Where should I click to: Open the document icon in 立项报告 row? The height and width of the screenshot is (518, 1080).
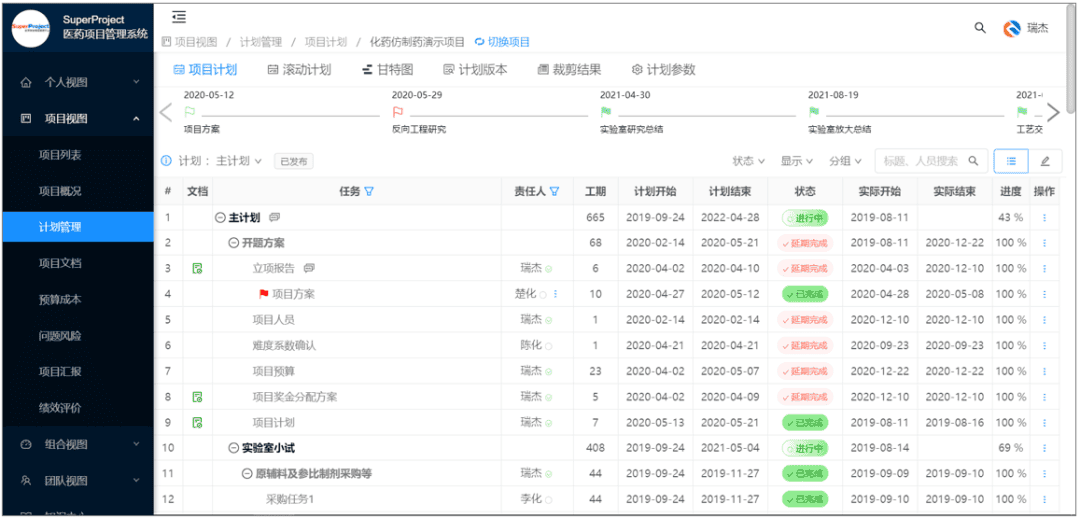pos(198,269)
